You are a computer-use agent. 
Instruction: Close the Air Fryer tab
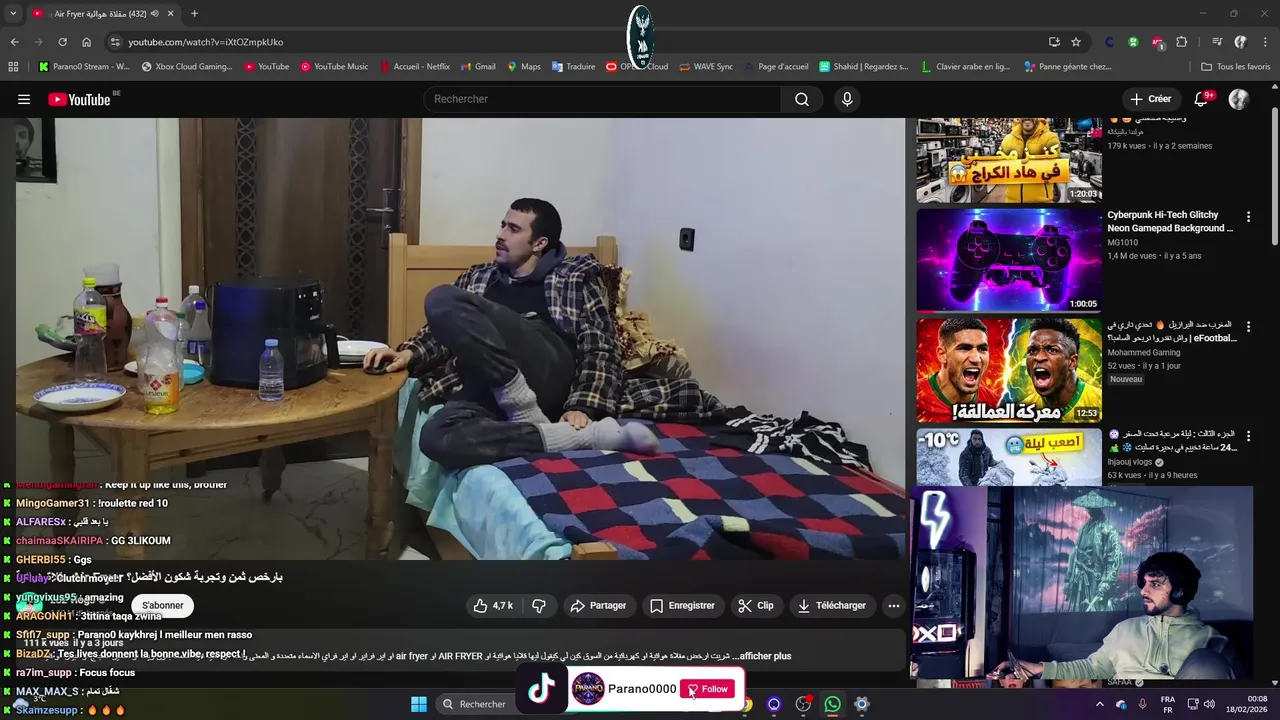click(171, 13)
